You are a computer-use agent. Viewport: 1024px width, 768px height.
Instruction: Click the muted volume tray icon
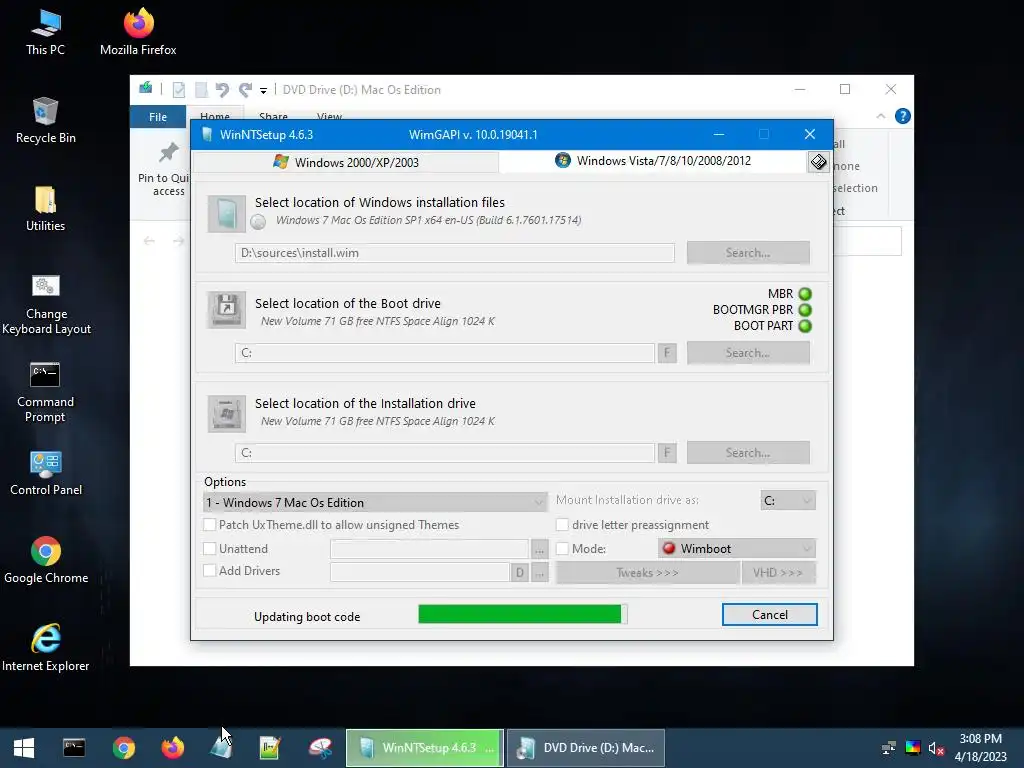tap(936, 748)
